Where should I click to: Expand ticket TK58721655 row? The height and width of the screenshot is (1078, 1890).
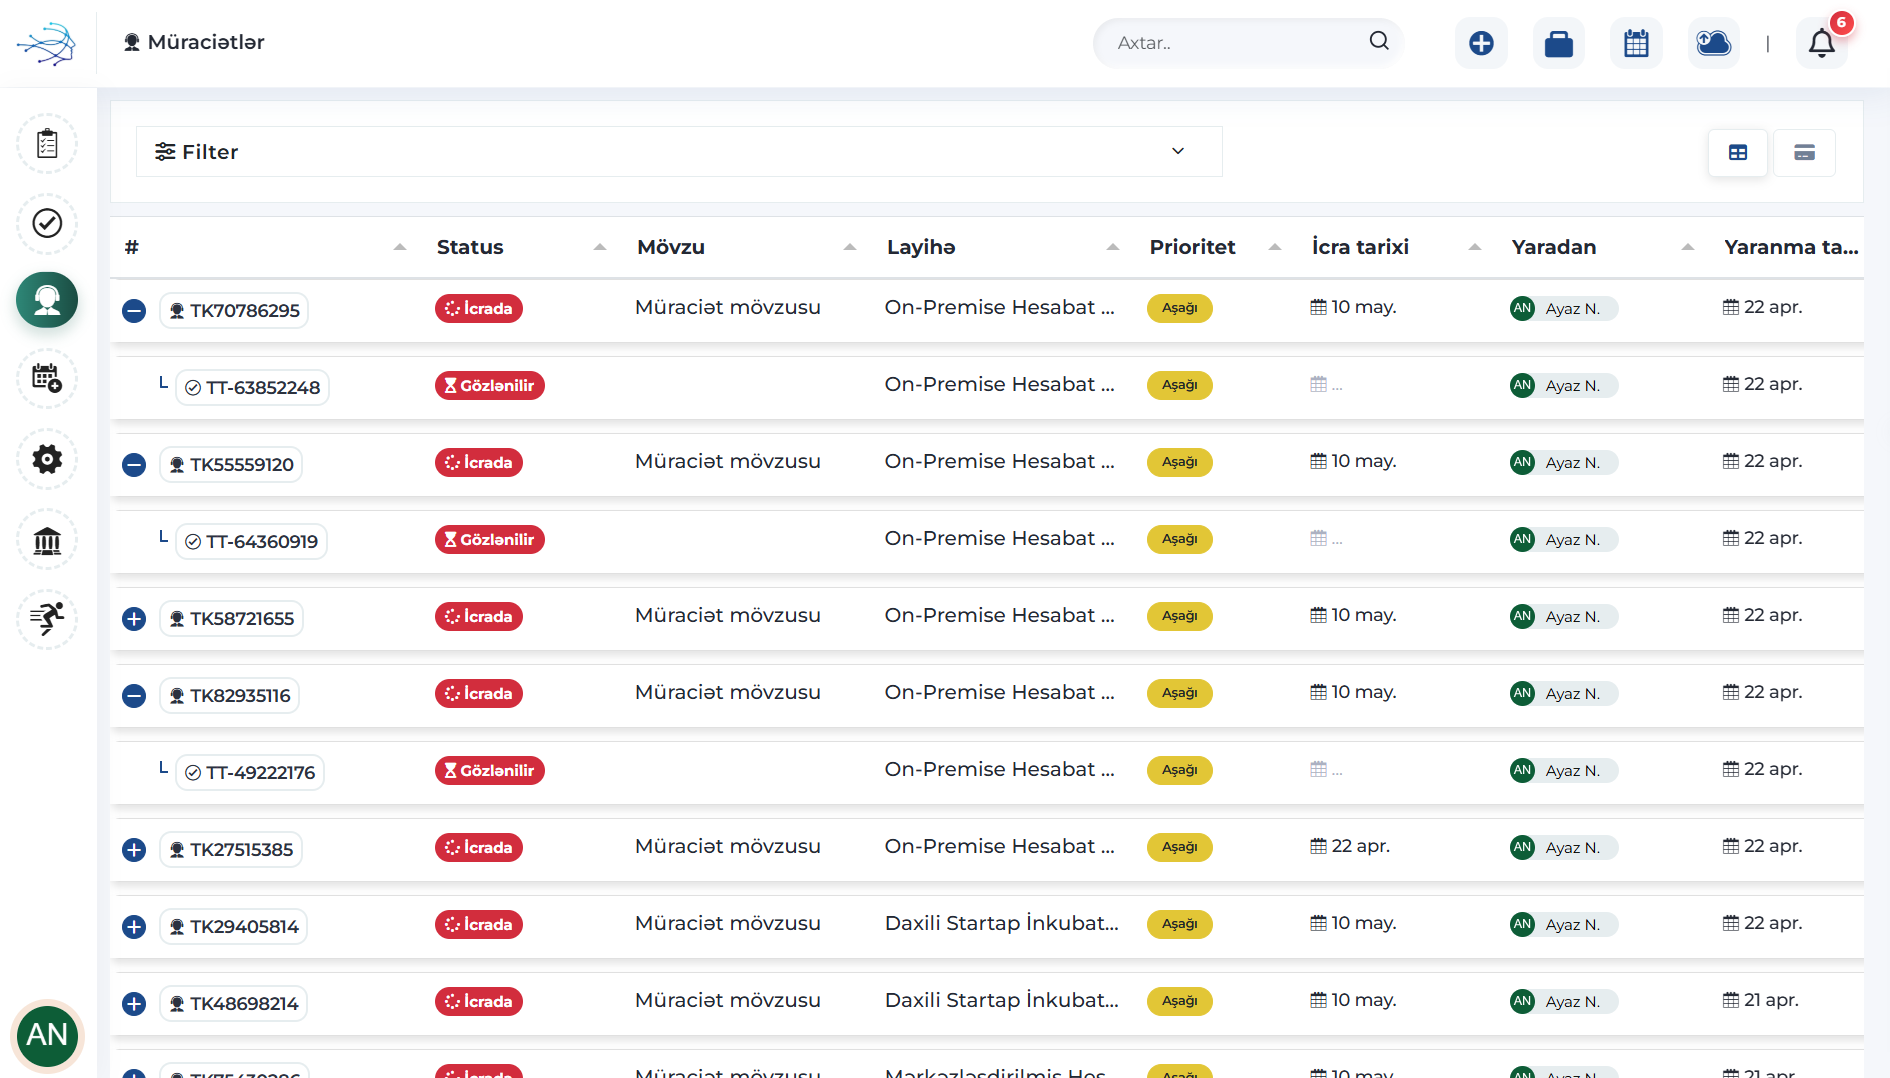point(134,619)
